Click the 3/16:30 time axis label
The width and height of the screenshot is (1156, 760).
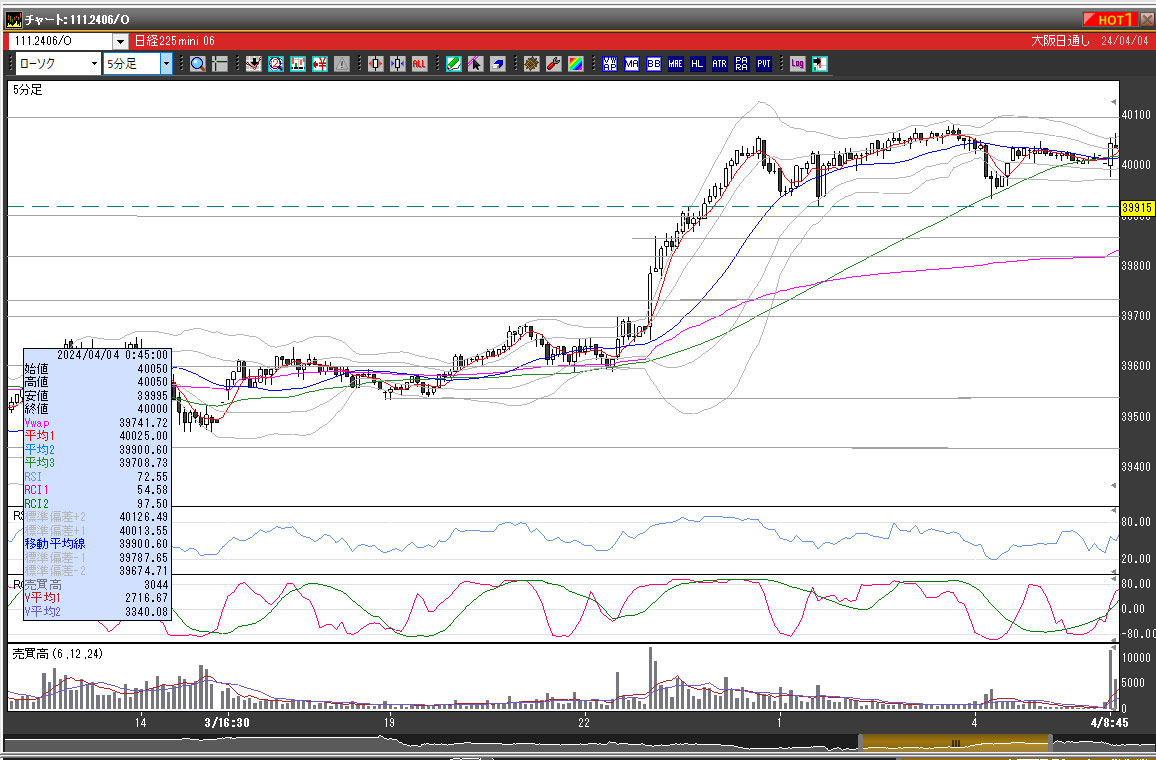pyautogui.click(x=227, y=723)
